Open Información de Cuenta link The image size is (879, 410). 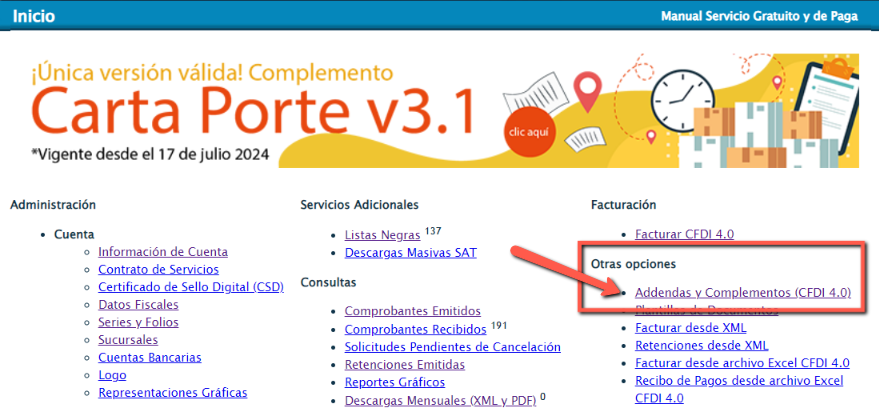point(163,251)
